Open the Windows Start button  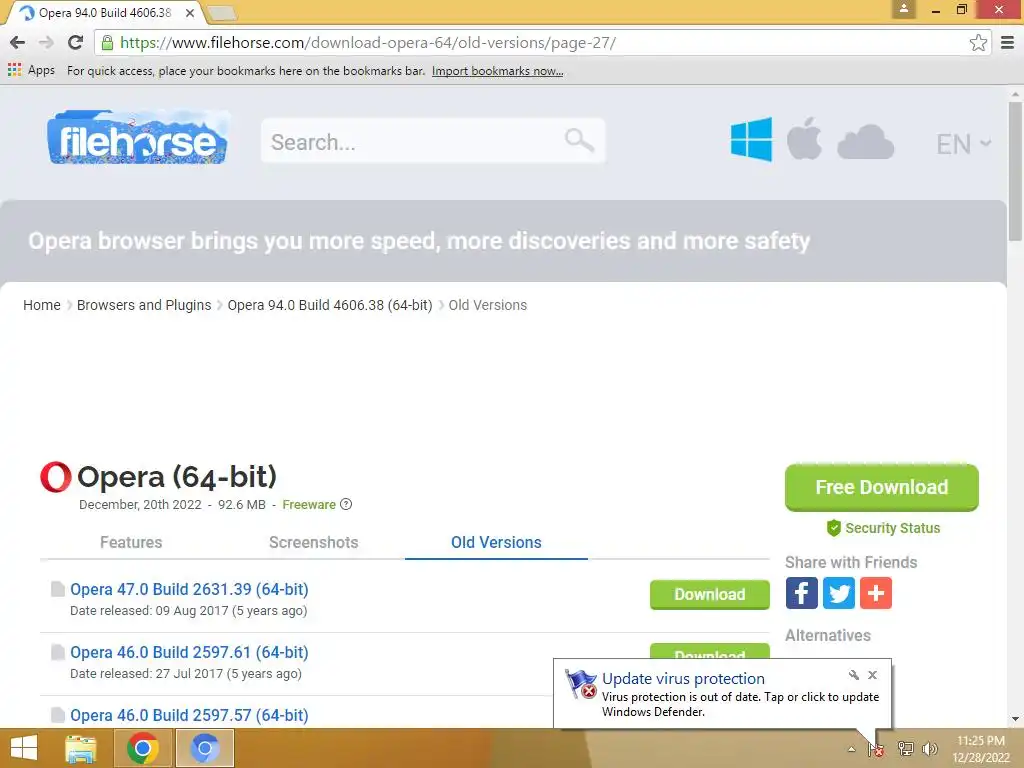click(24, 748)
